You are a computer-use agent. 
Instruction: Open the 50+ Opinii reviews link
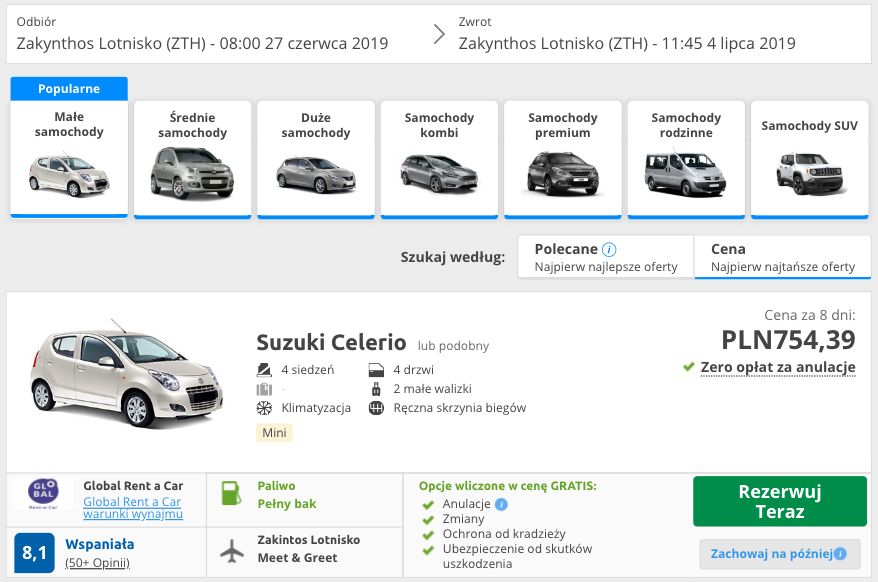tap(97, 563)
